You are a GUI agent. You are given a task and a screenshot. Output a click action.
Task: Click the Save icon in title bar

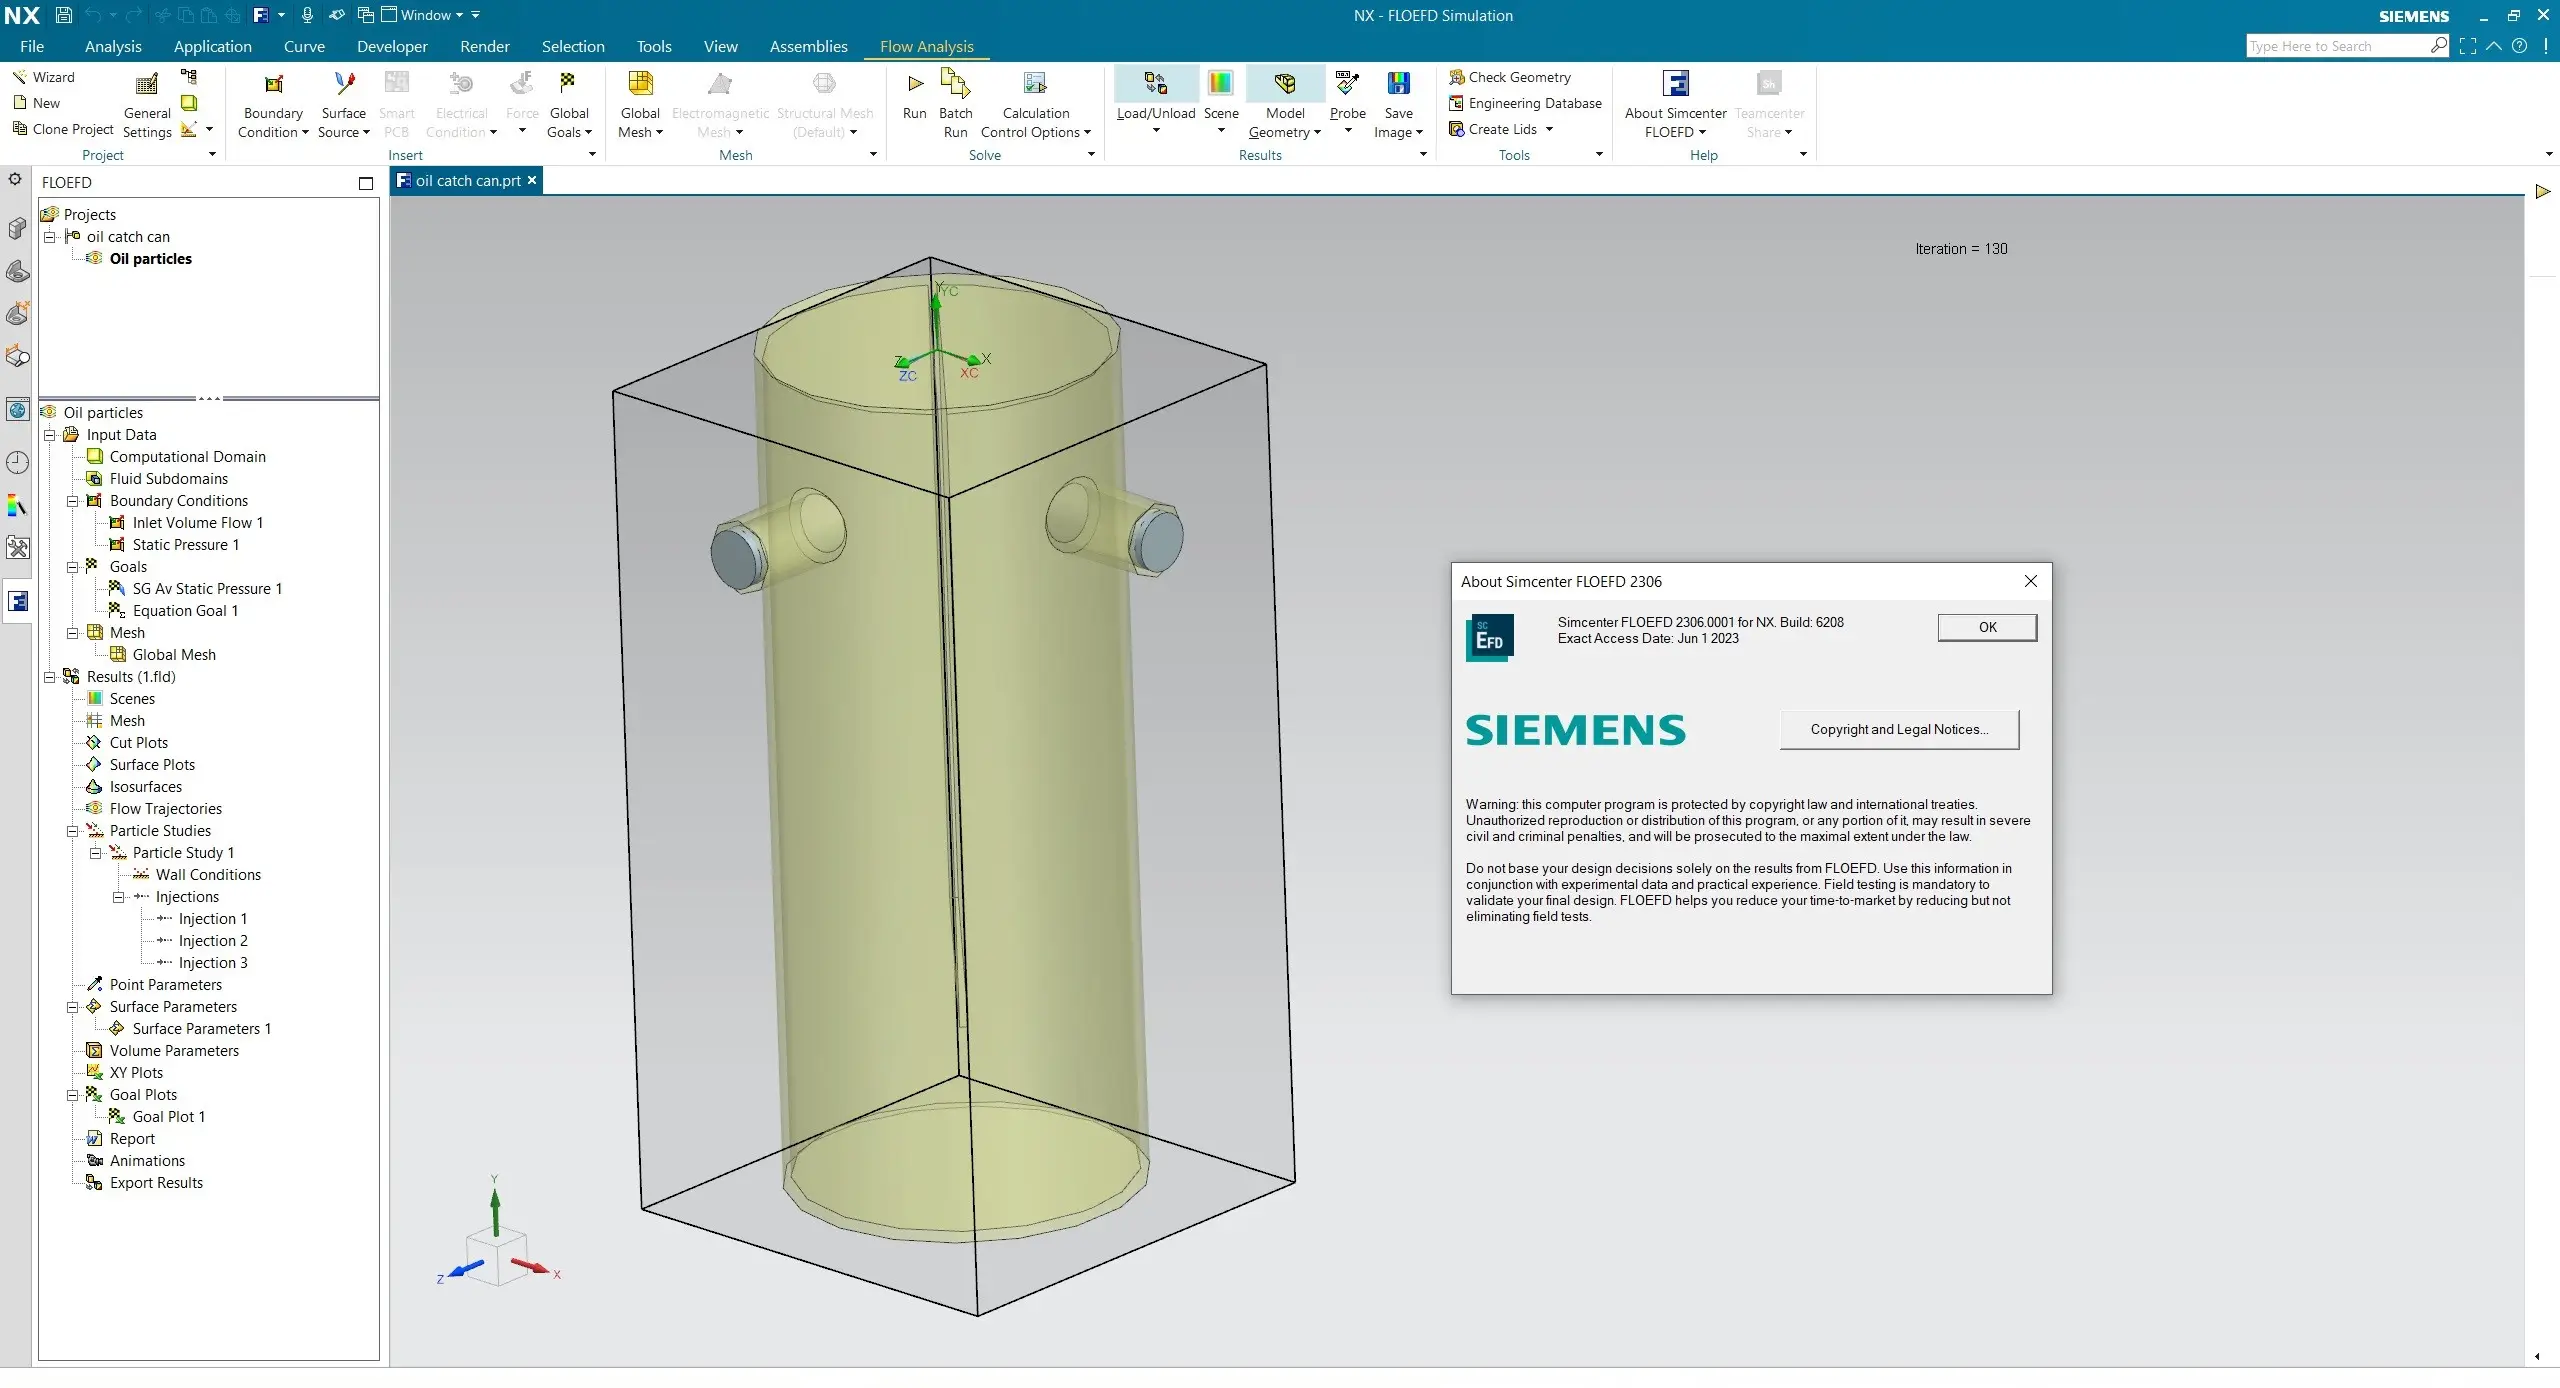[x=63, y=15]
